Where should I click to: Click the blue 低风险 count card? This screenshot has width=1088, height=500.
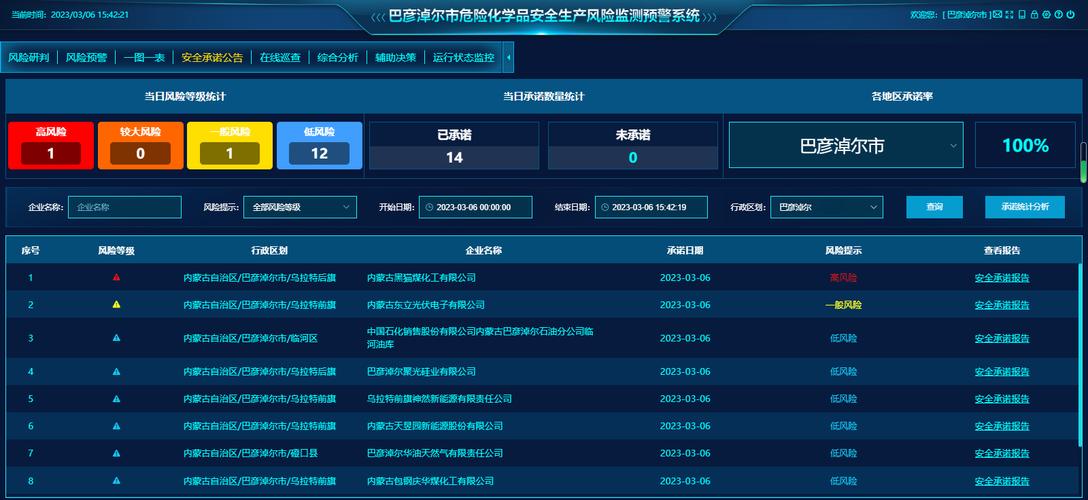tap(319, 146)
